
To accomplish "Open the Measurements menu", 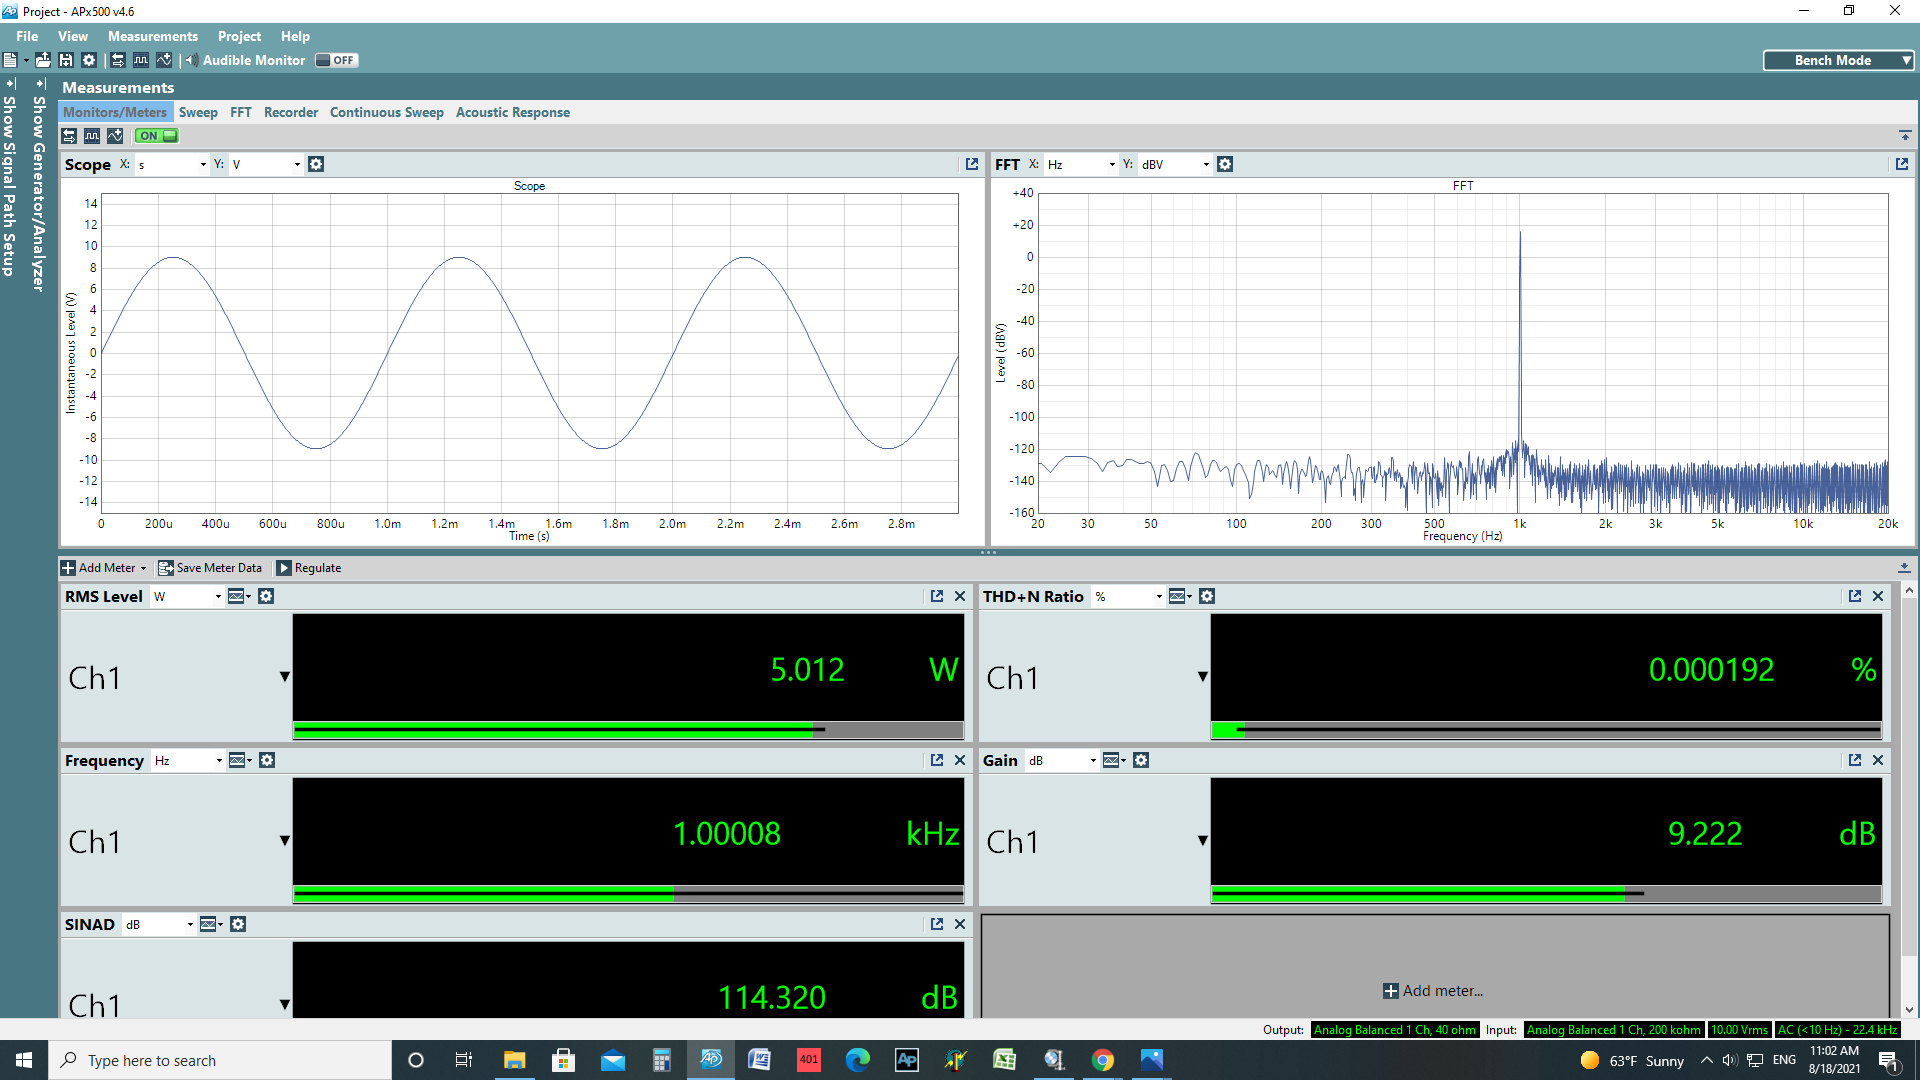I will tap(153, 36).
